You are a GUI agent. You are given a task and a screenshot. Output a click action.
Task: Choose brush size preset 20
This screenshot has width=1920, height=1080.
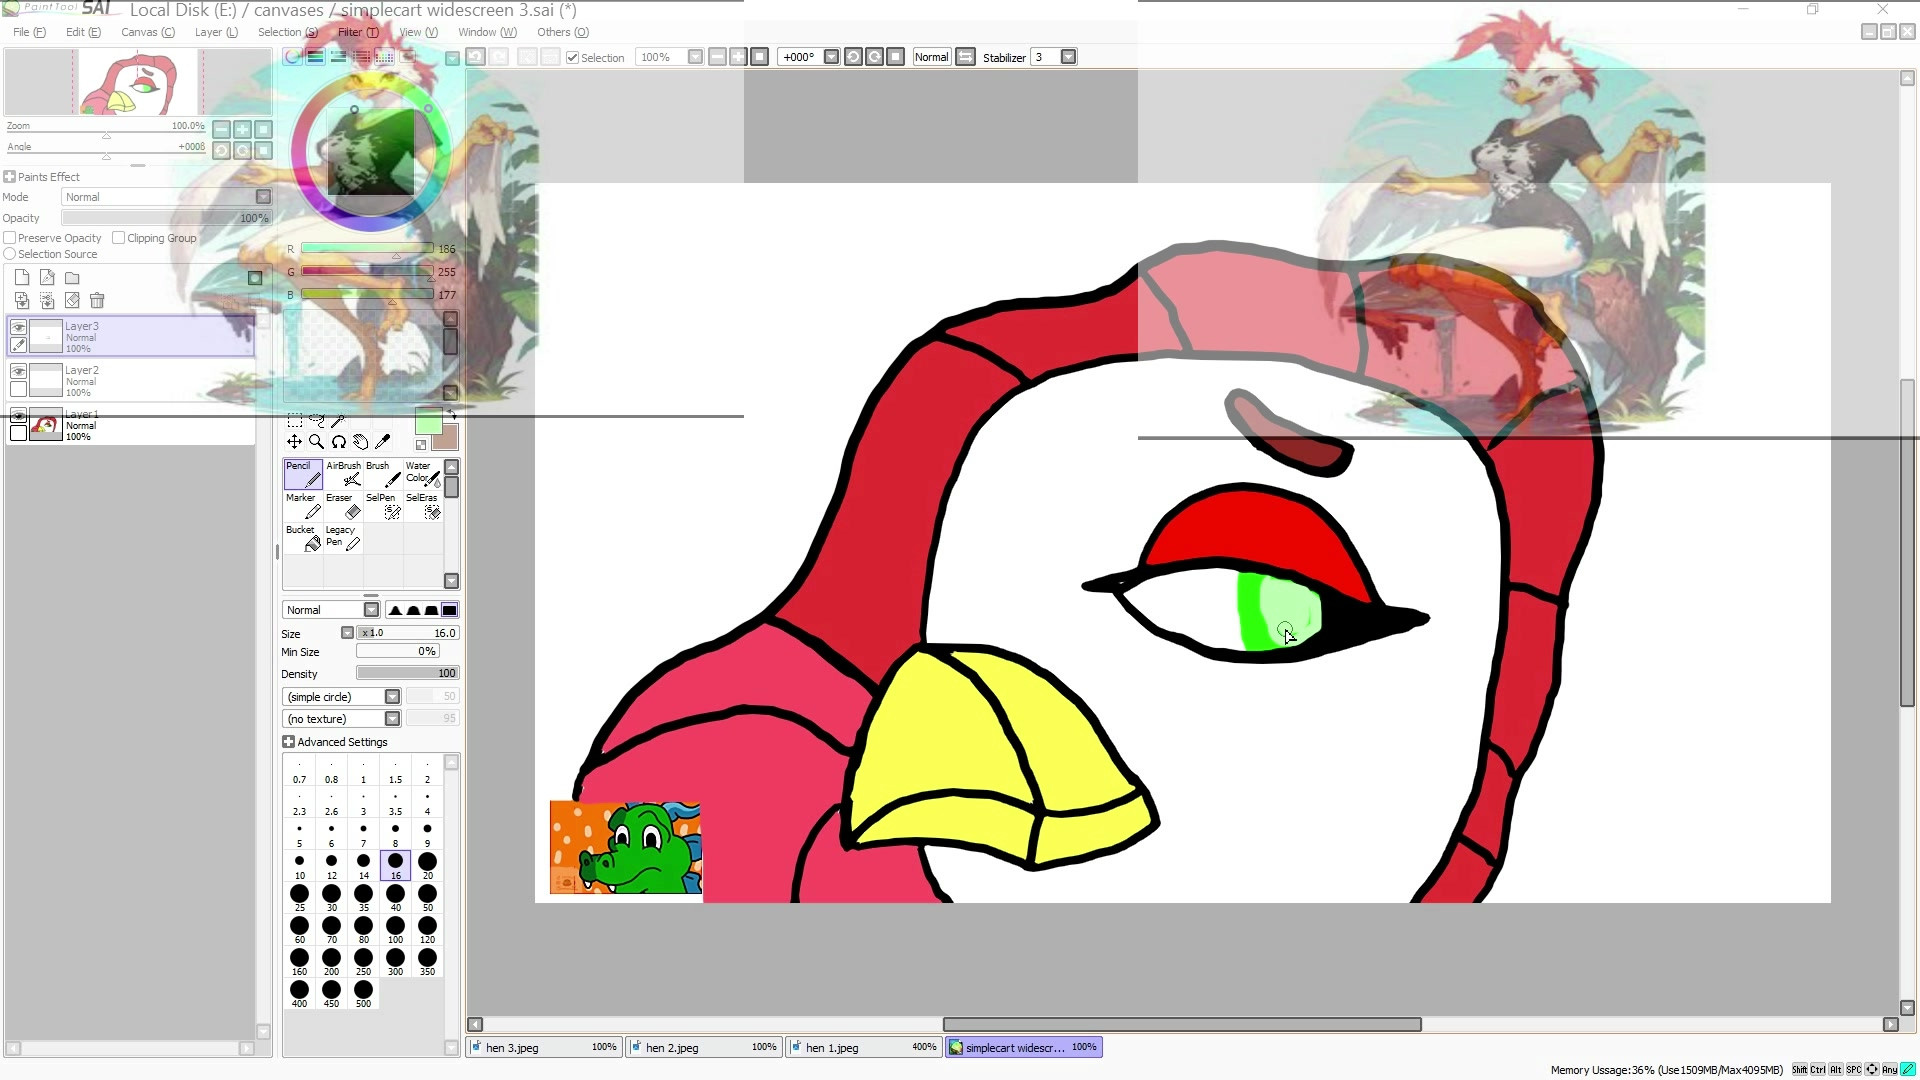[427, 866]
